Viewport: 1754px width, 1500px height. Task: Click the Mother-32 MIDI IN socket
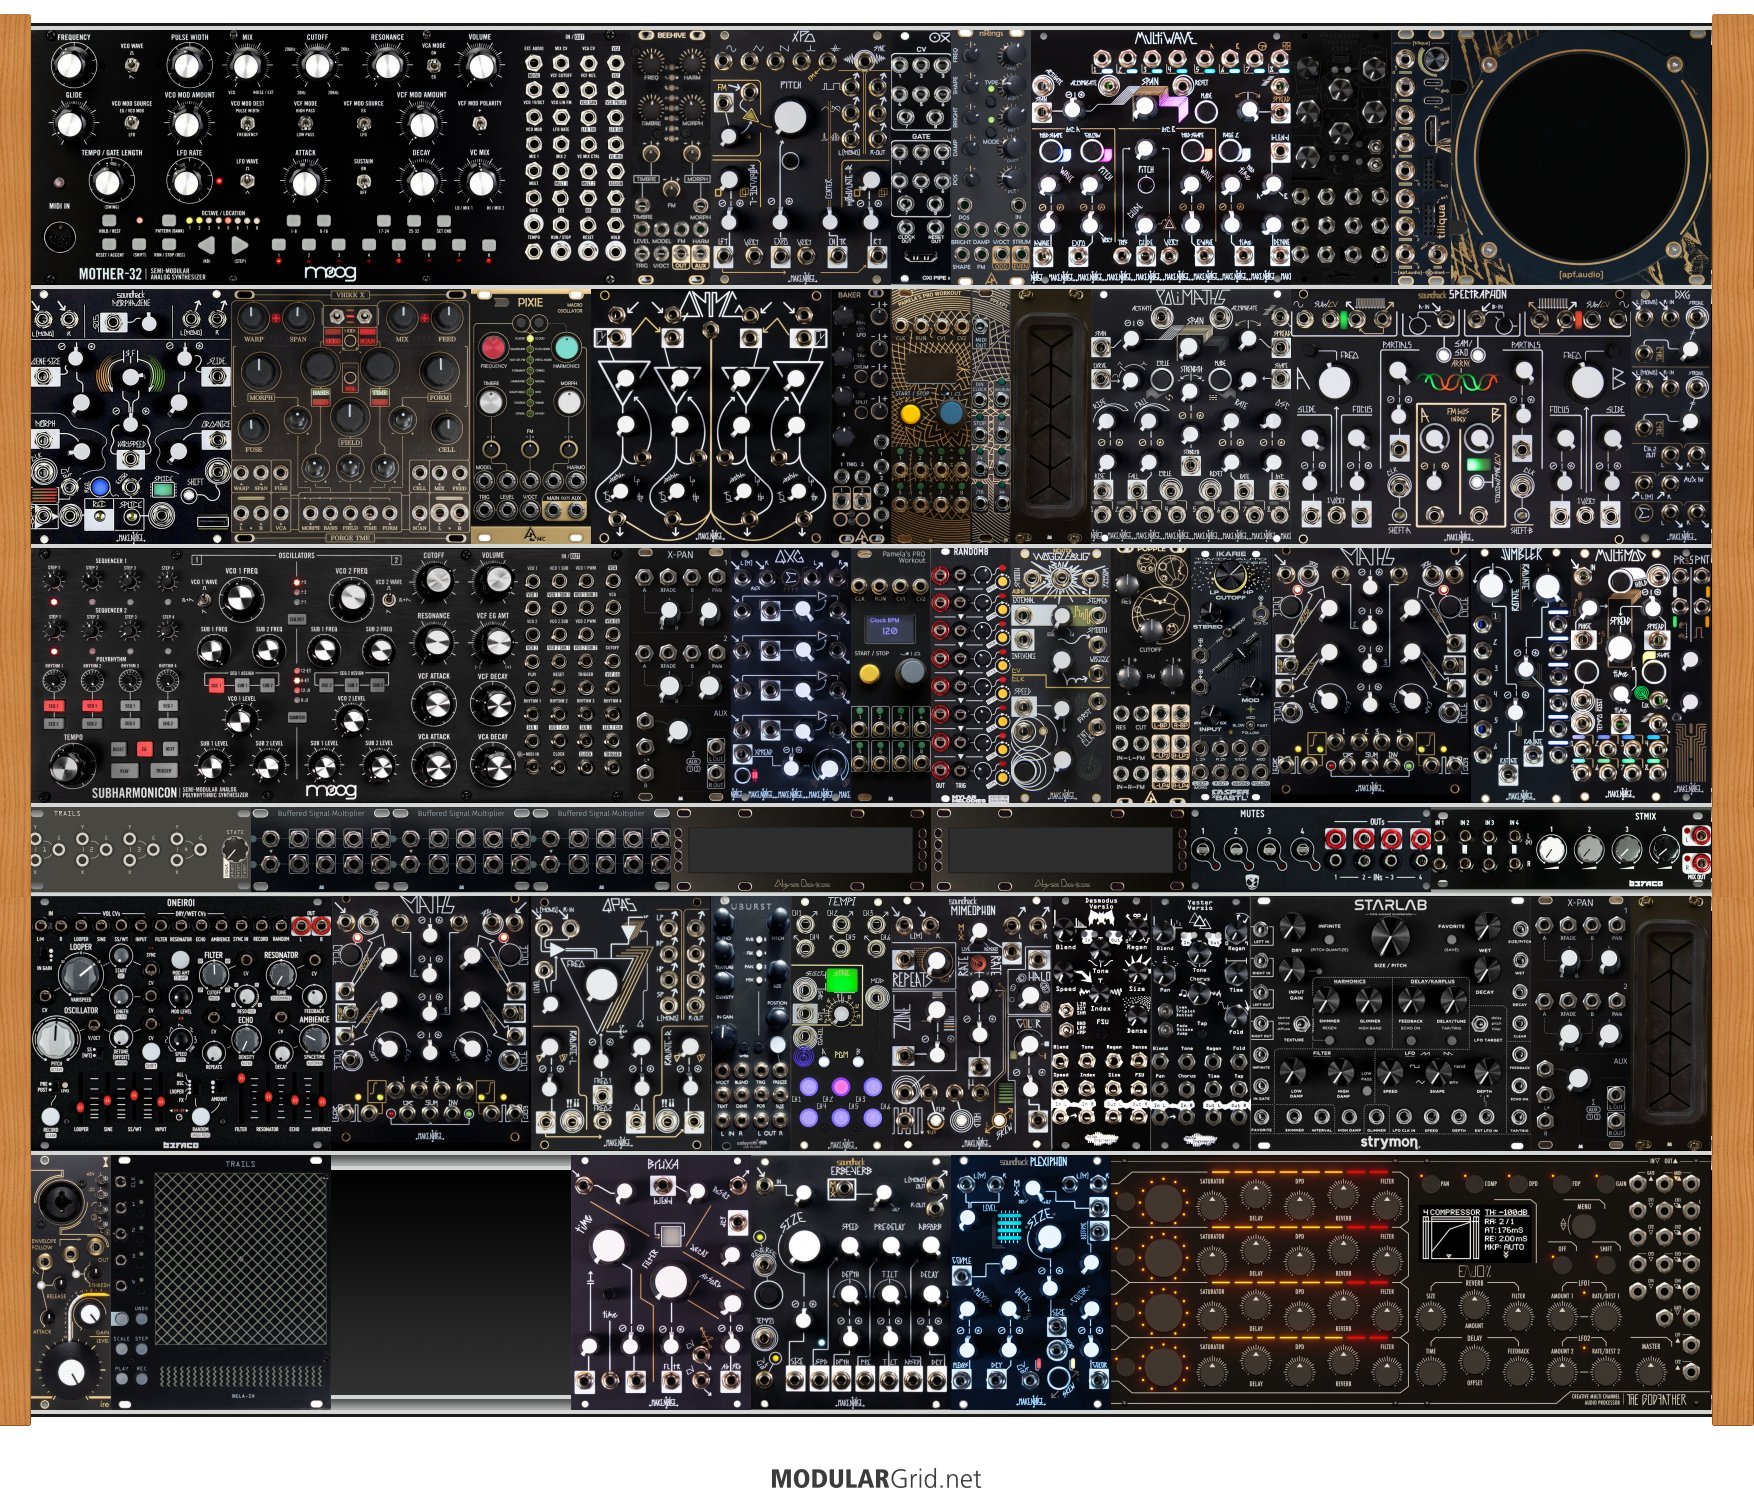[60, 239]
